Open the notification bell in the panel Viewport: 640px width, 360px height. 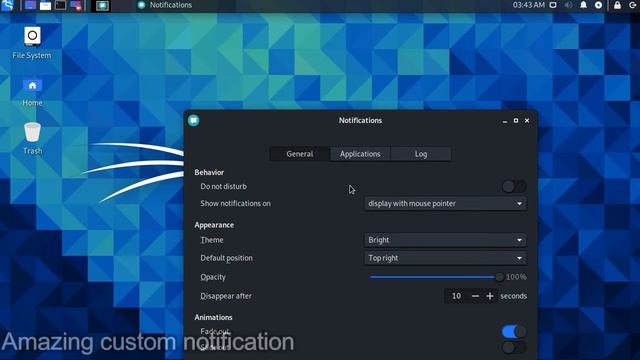pos(583,5)
